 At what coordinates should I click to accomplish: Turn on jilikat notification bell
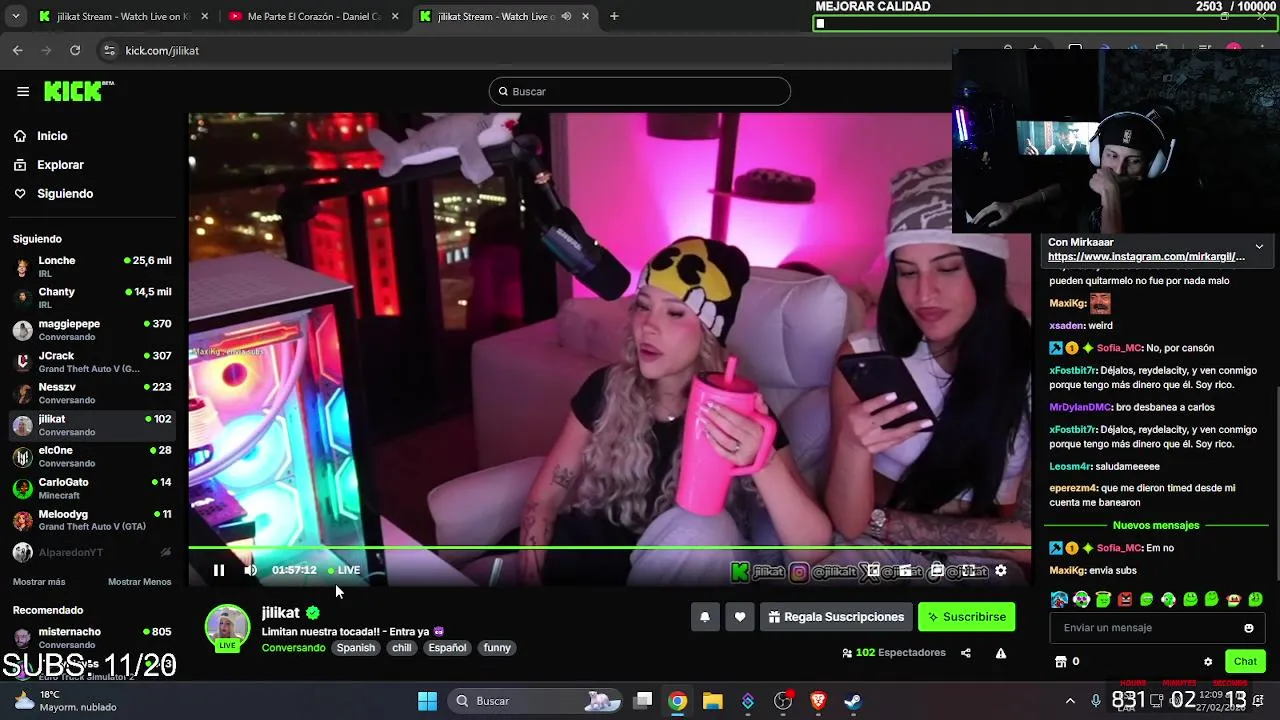(x=705, y=617)
